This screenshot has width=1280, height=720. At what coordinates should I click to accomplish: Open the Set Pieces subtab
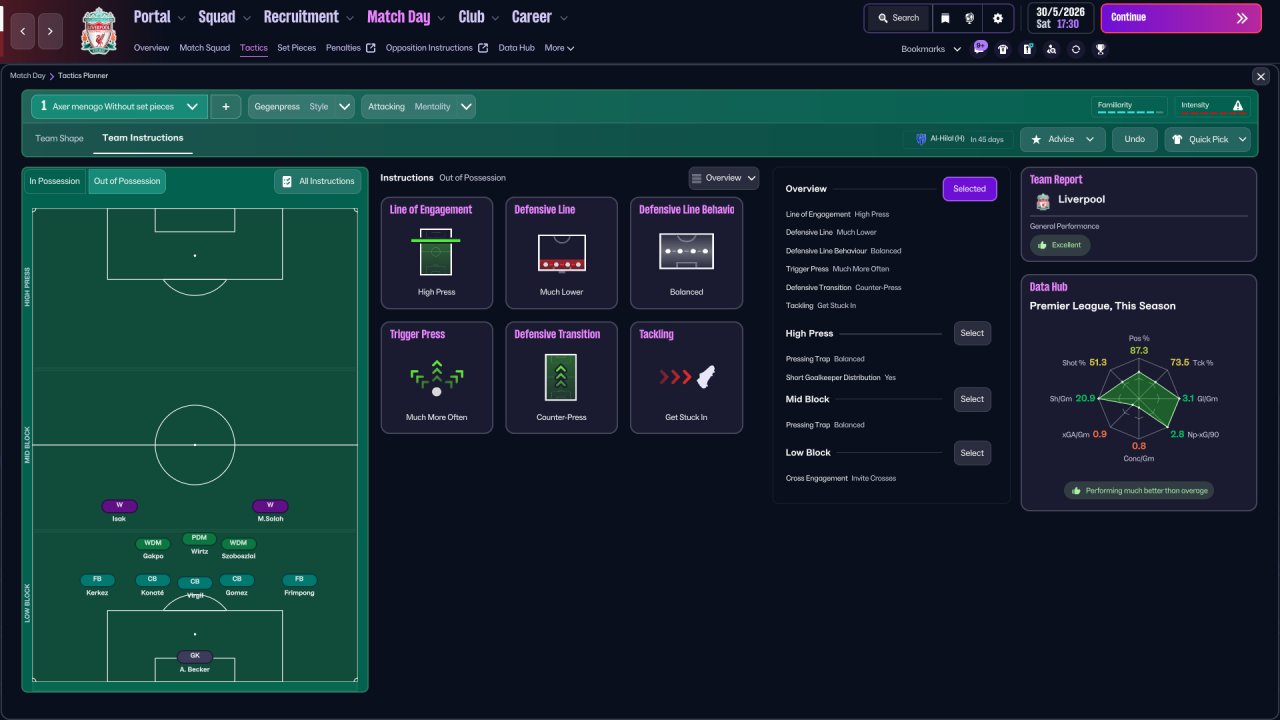click(297, 48)
